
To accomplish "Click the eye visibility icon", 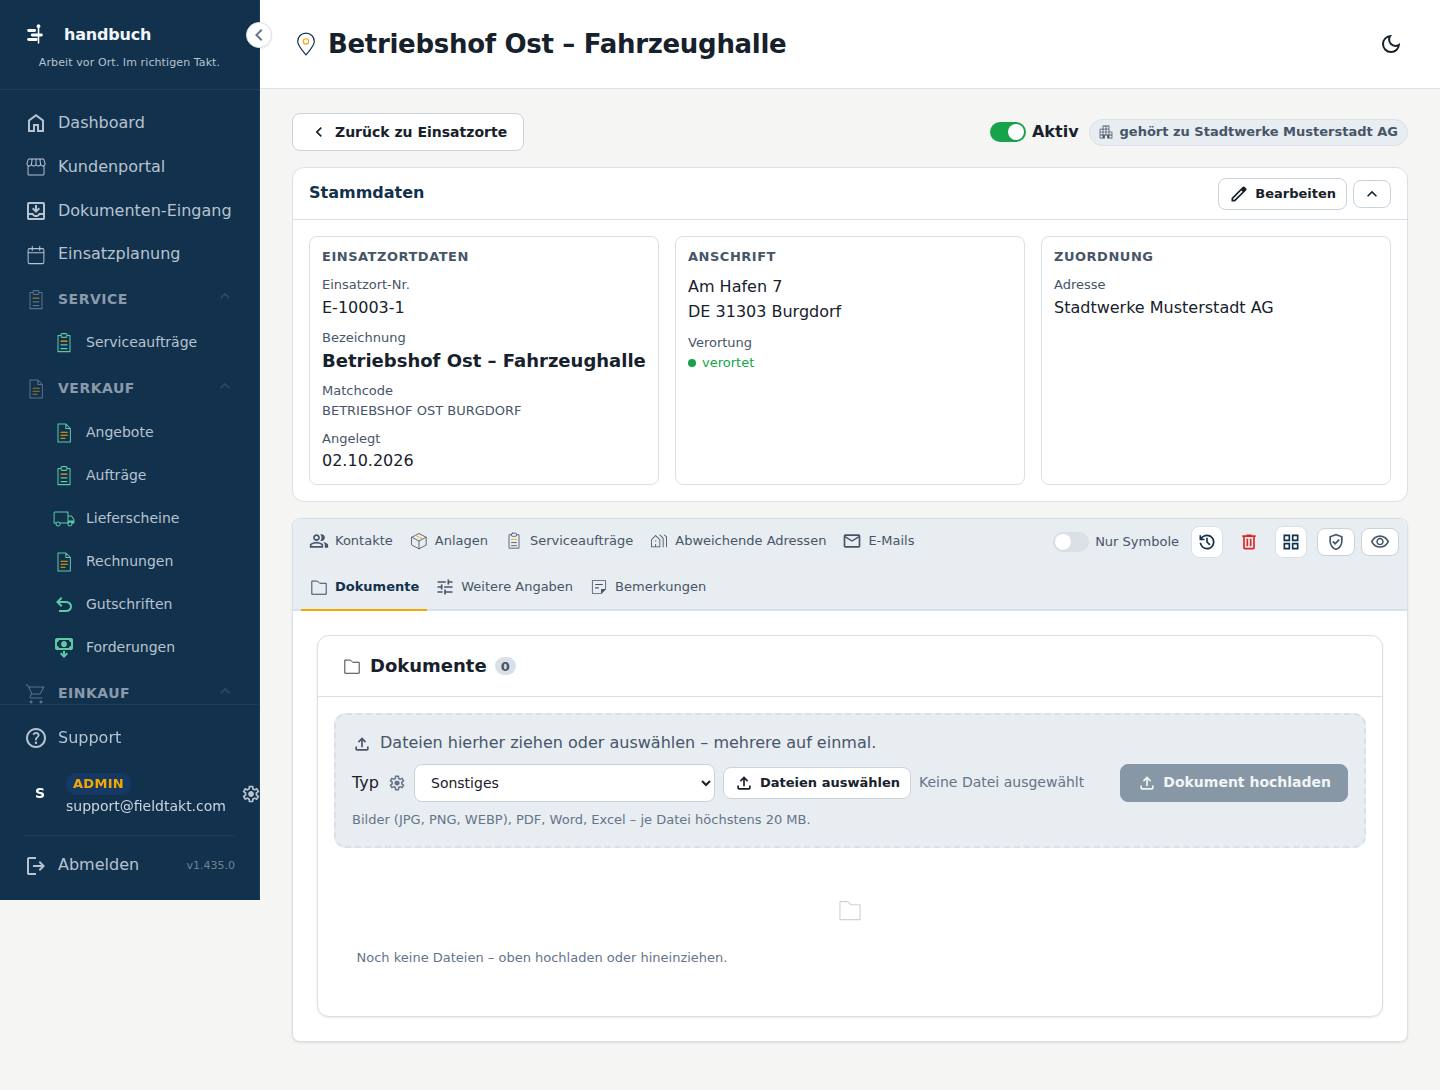I will click(x=1380, y=541).
